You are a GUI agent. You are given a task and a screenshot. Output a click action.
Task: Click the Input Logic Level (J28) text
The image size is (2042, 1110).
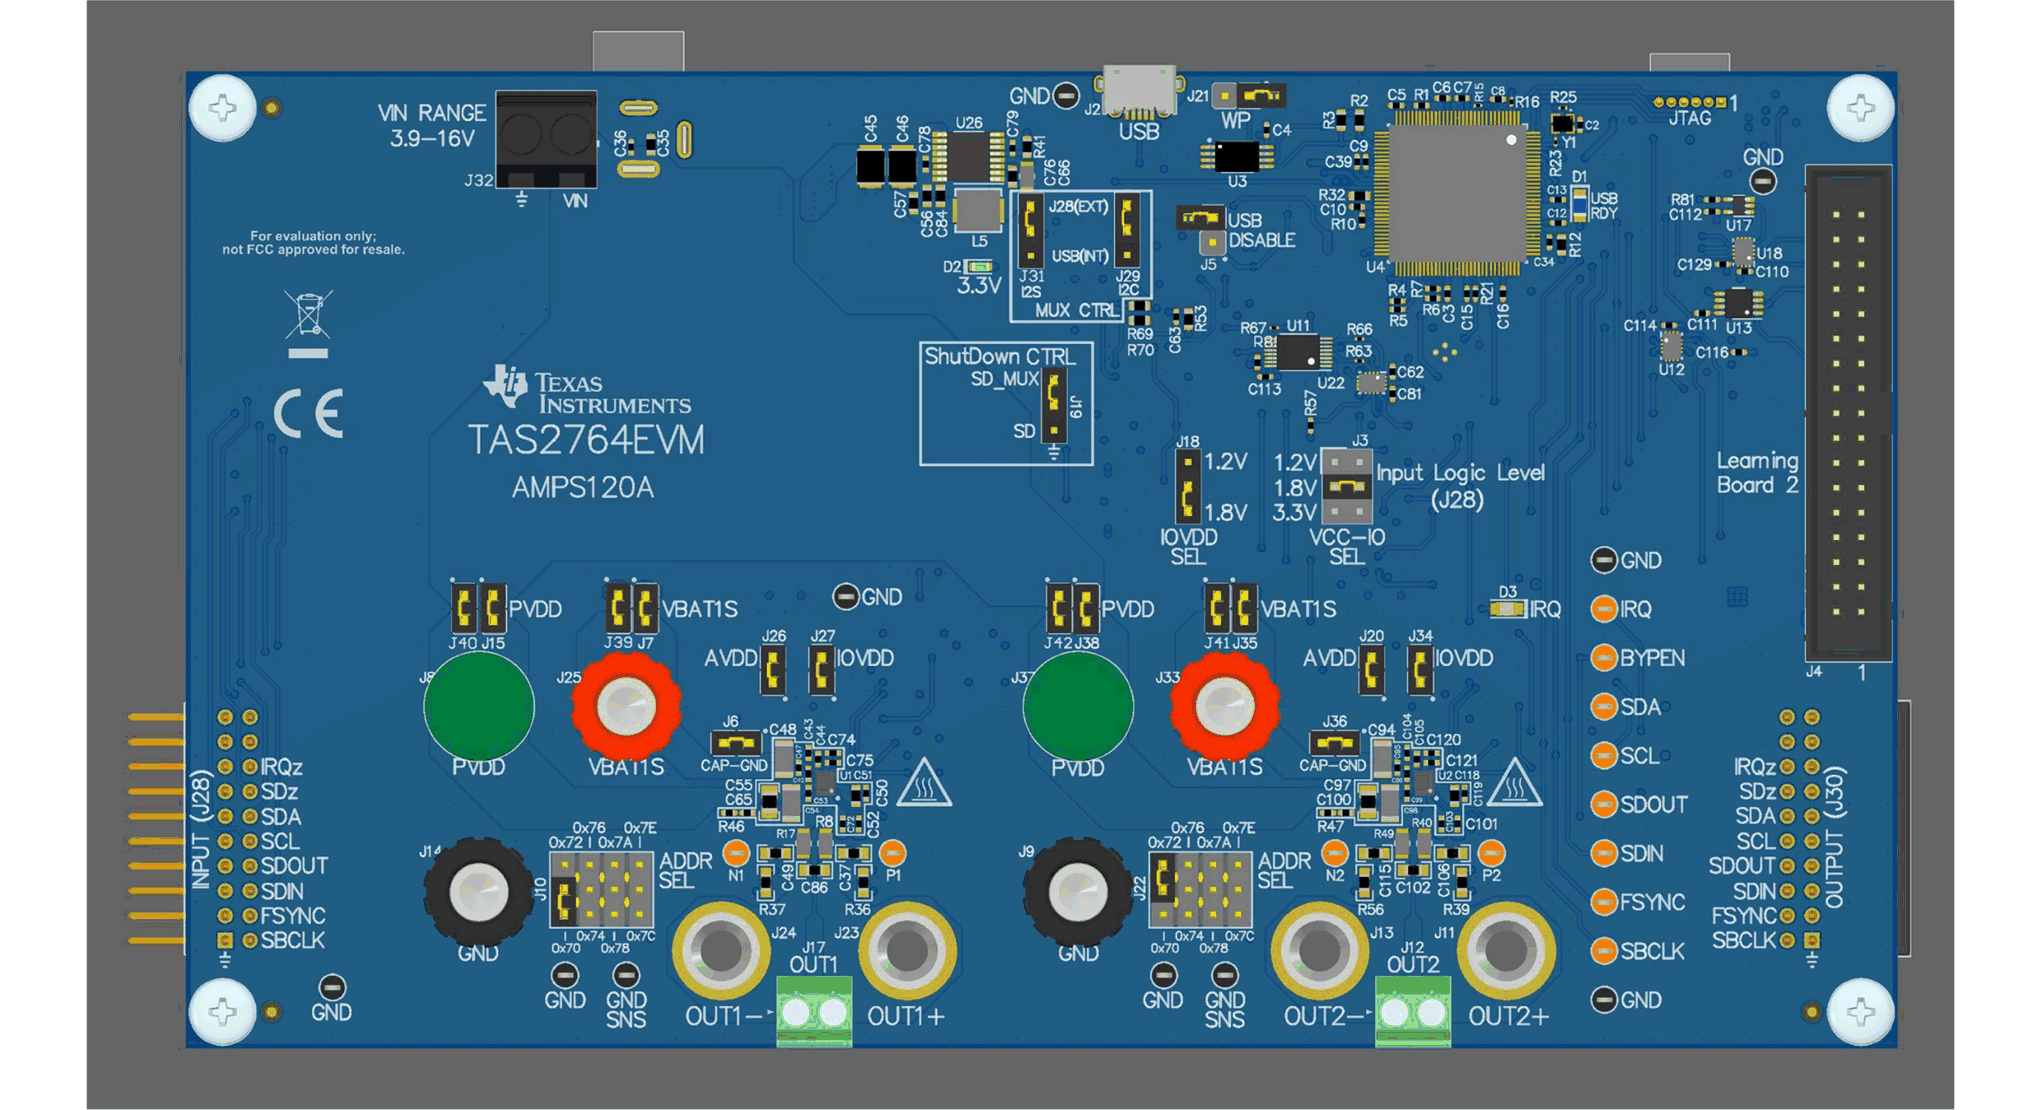click(1460, 486)
